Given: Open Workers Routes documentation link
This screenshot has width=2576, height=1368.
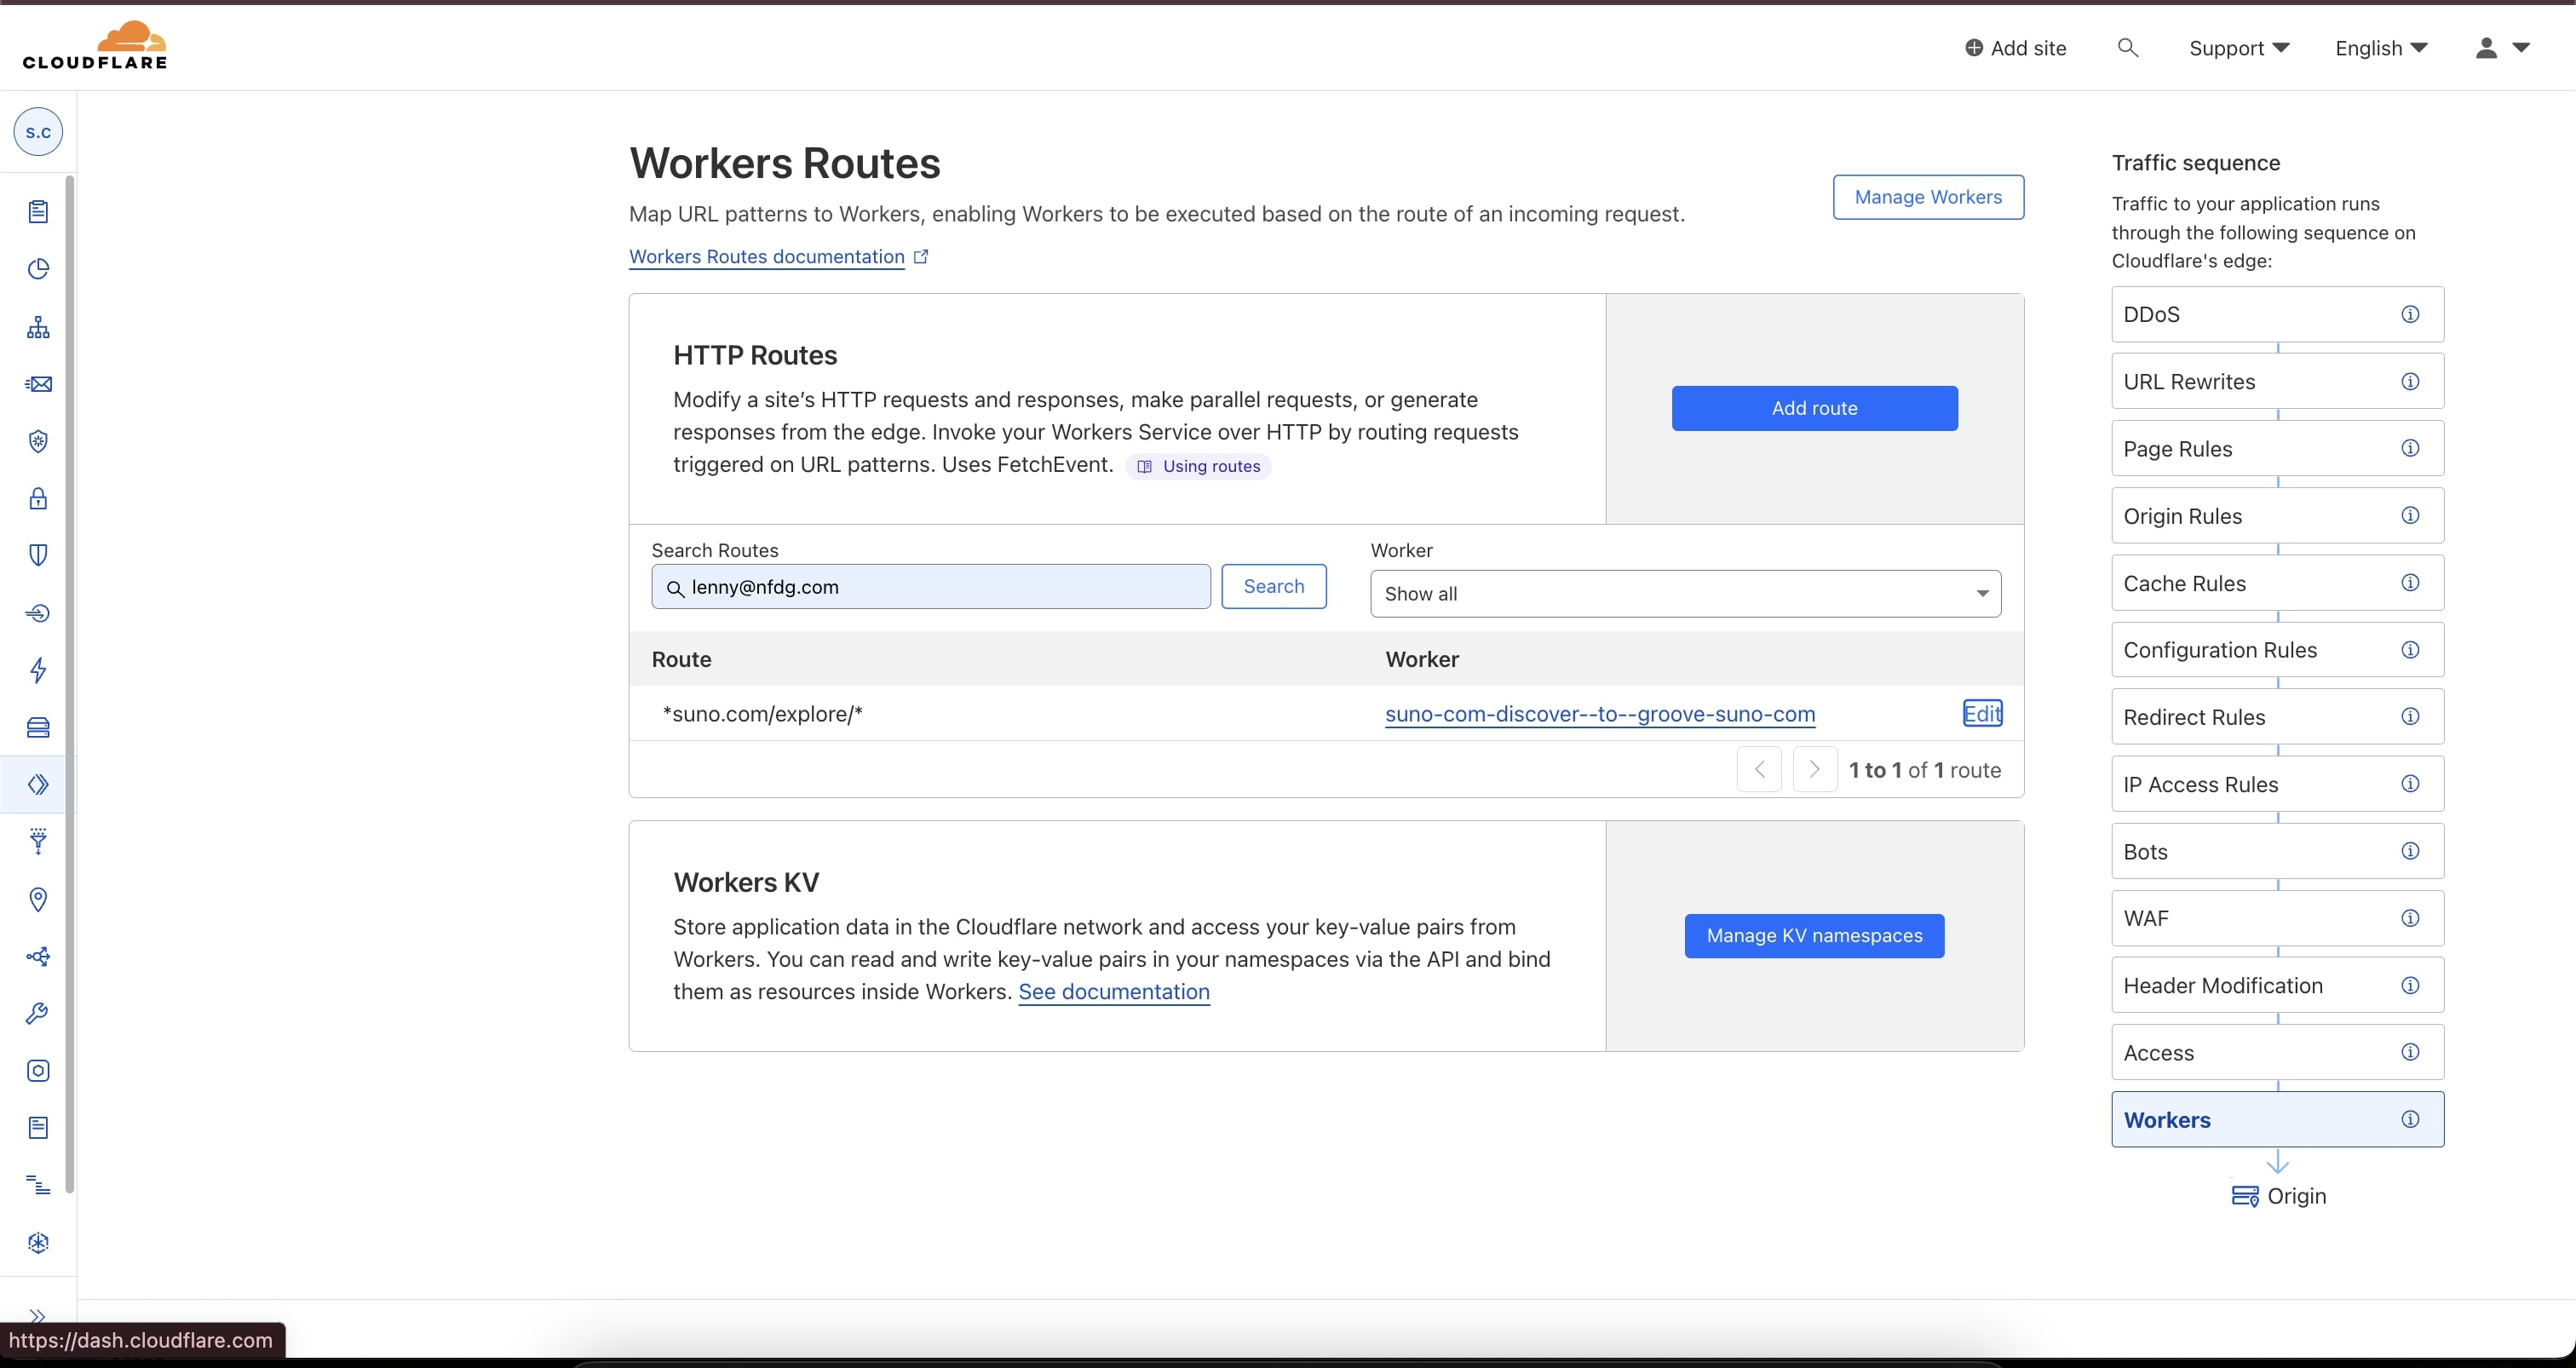Looking at the screenshot, I should pyautogui.click(x=778, y=257).
